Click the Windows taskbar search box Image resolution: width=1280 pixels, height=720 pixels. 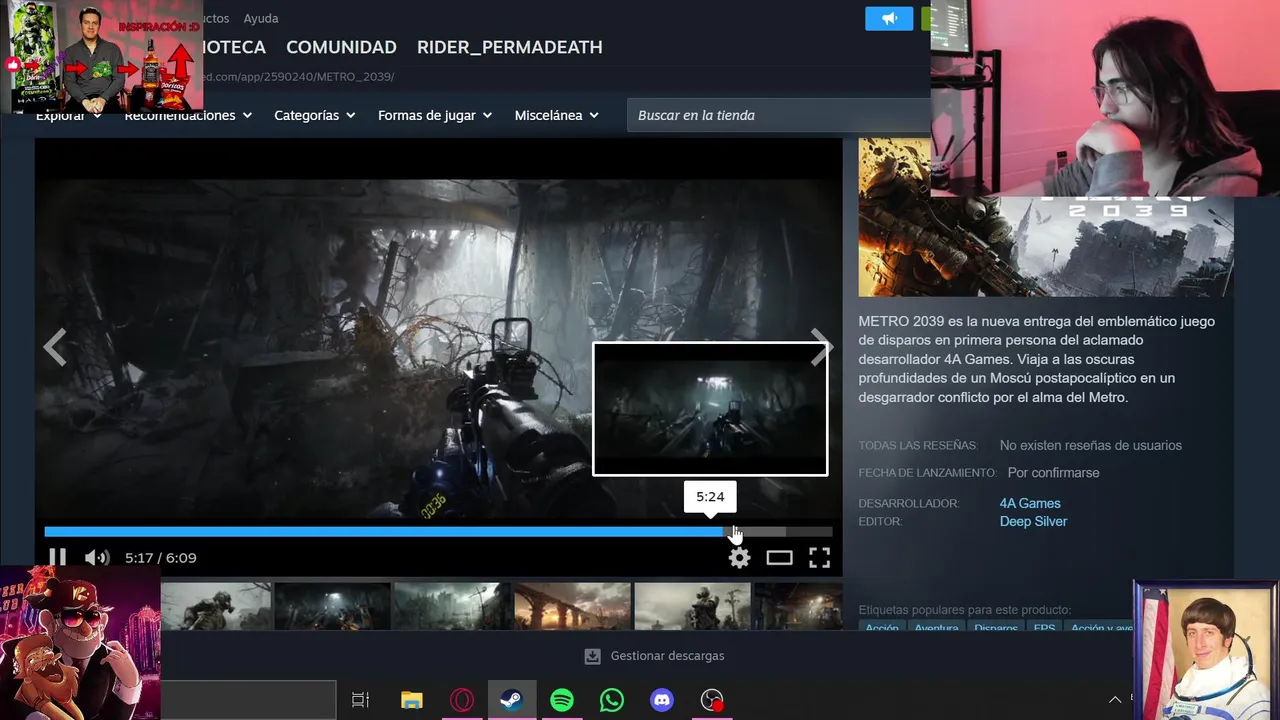pos(248,700)
